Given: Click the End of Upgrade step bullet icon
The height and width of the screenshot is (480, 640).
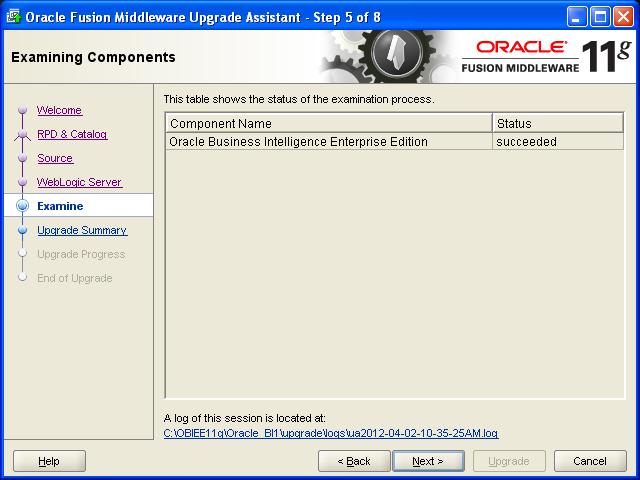Looking at the screenshot, I should [x=22, y=278].
